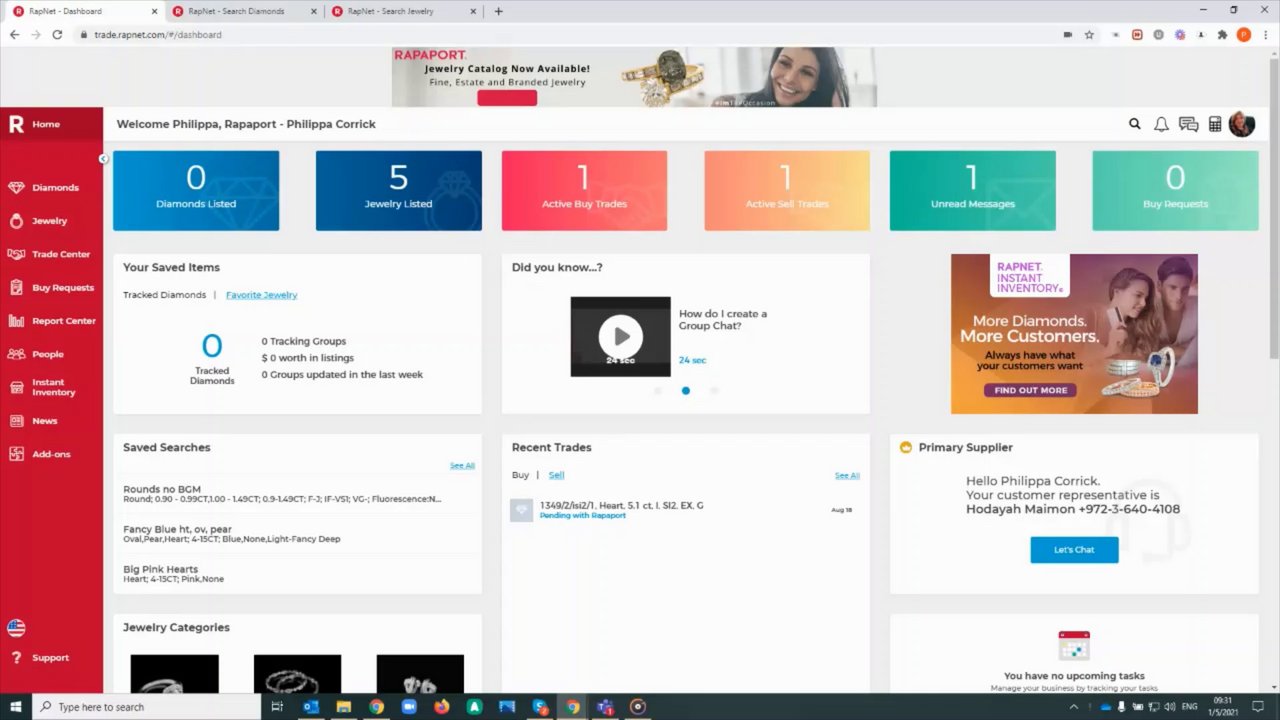Open Jewelry Listed tile
The height and width of the screenshot is (720, 1280).
[399, 191]
